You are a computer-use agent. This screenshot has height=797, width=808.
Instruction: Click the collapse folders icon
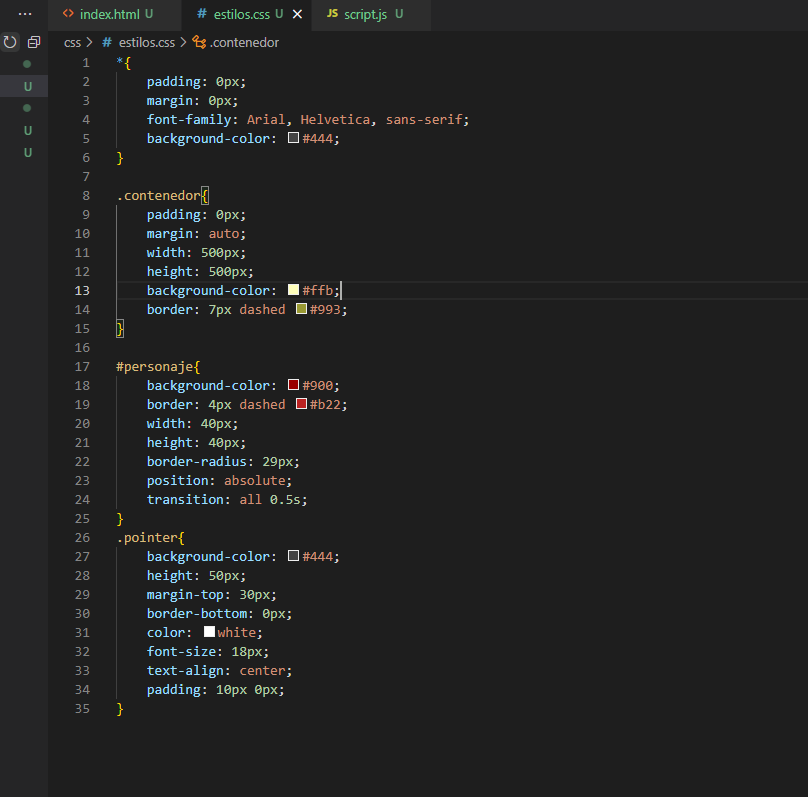tap(34, 42)
